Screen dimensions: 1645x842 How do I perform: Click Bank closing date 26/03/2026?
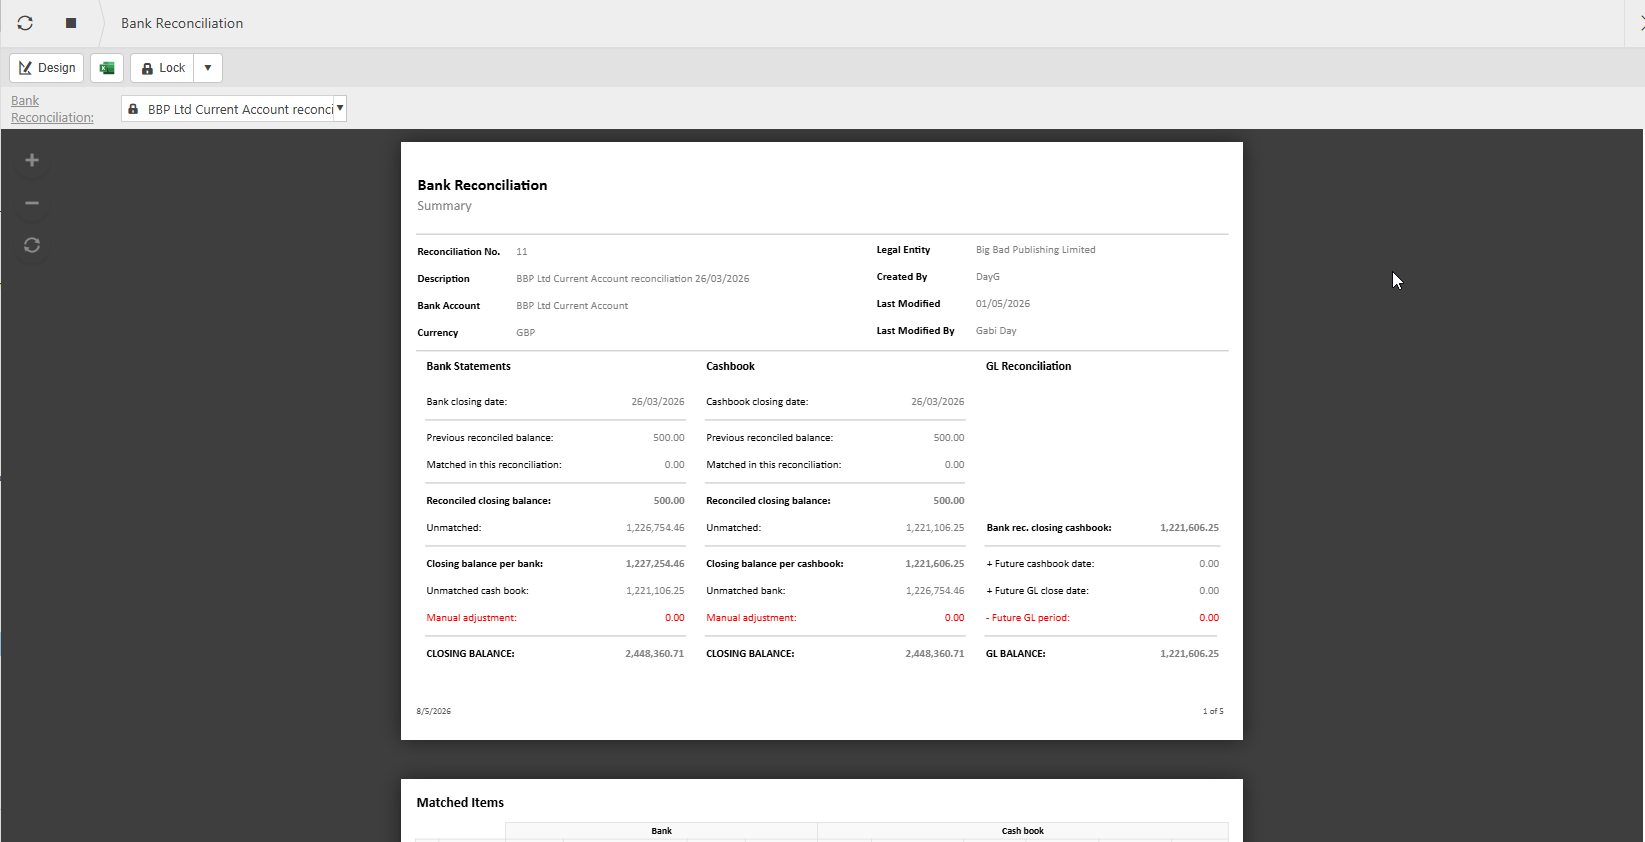click(x=658, y=402)
